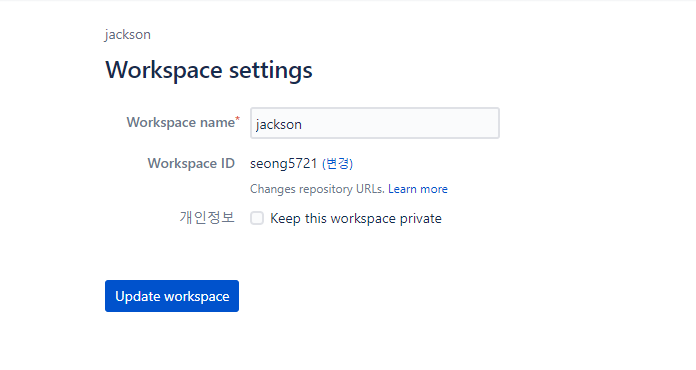696x370 pixels.
Task: Click the Changes repository URLs text
Action: 317,189
